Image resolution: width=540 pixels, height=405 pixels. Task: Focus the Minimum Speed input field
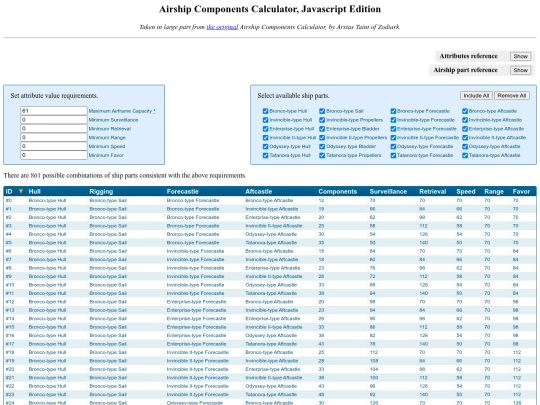click(54, 146)
